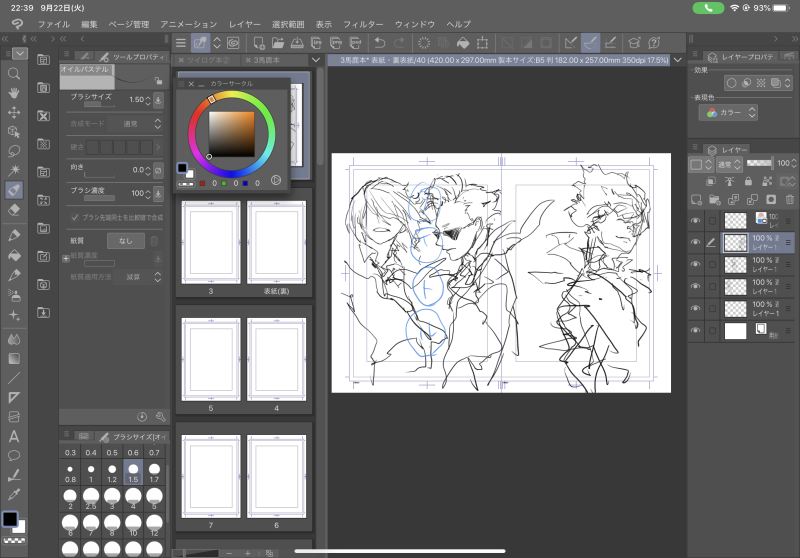The width and height of the screenshot is (800, 558).
Task: Open the アニメーション menu
Action: click(188, 24)
